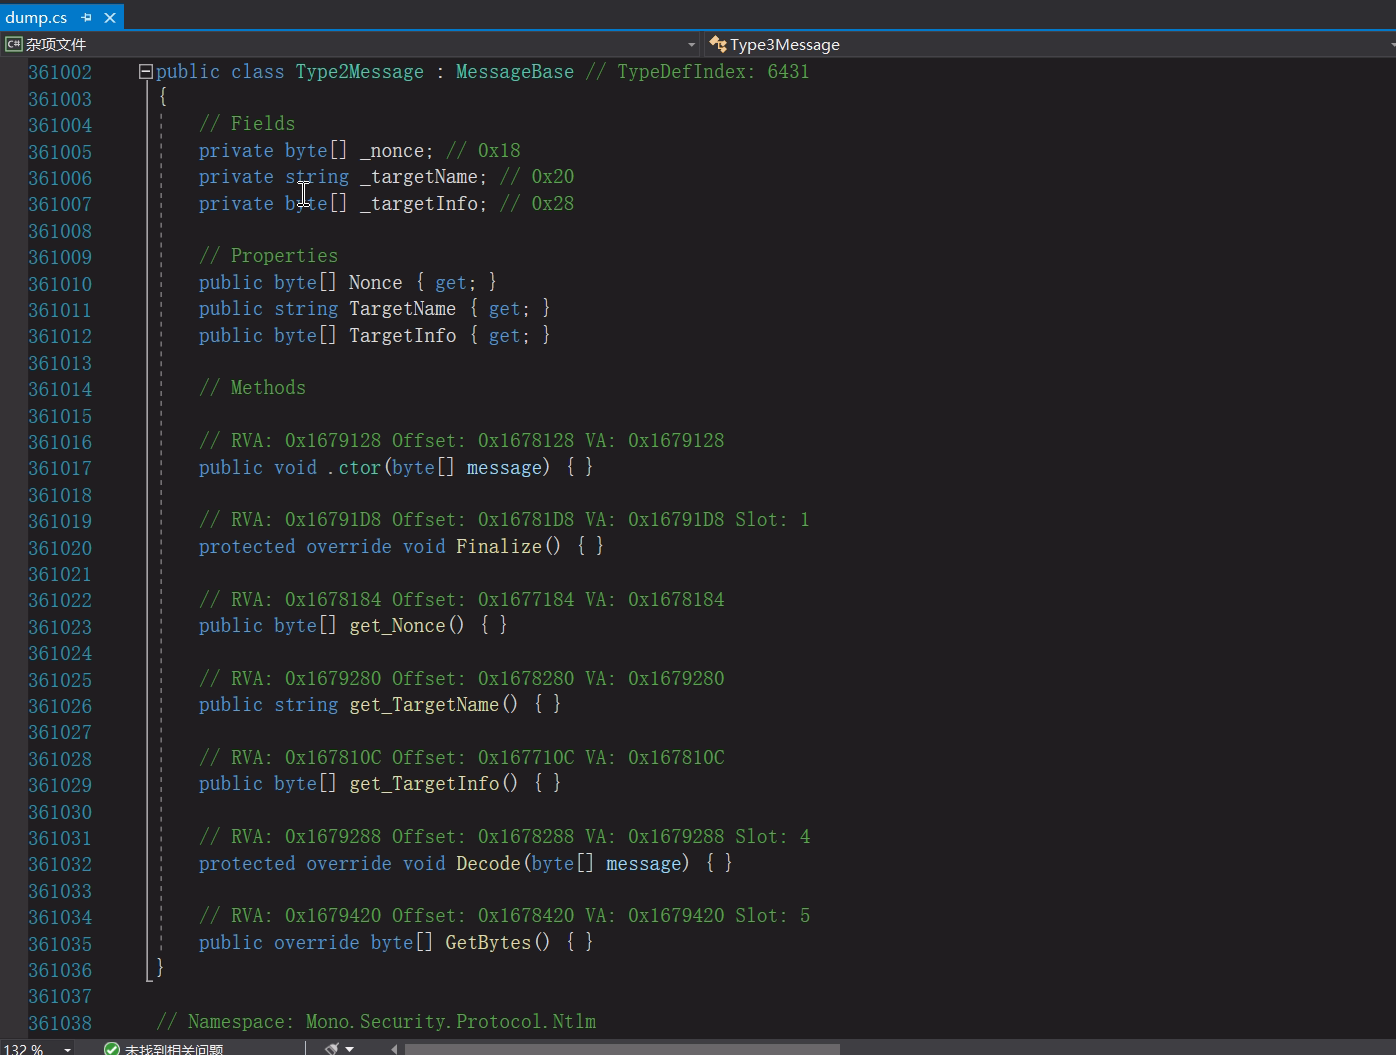Click line number 361010 in the margin
1396x1055 pixels.
60,284
